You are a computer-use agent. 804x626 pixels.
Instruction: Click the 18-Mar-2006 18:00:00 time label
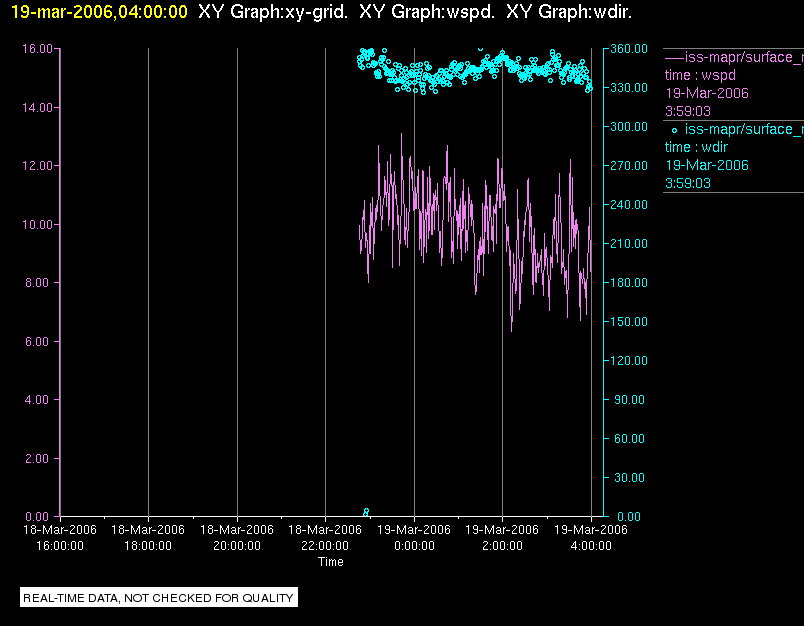pos(148,538)
